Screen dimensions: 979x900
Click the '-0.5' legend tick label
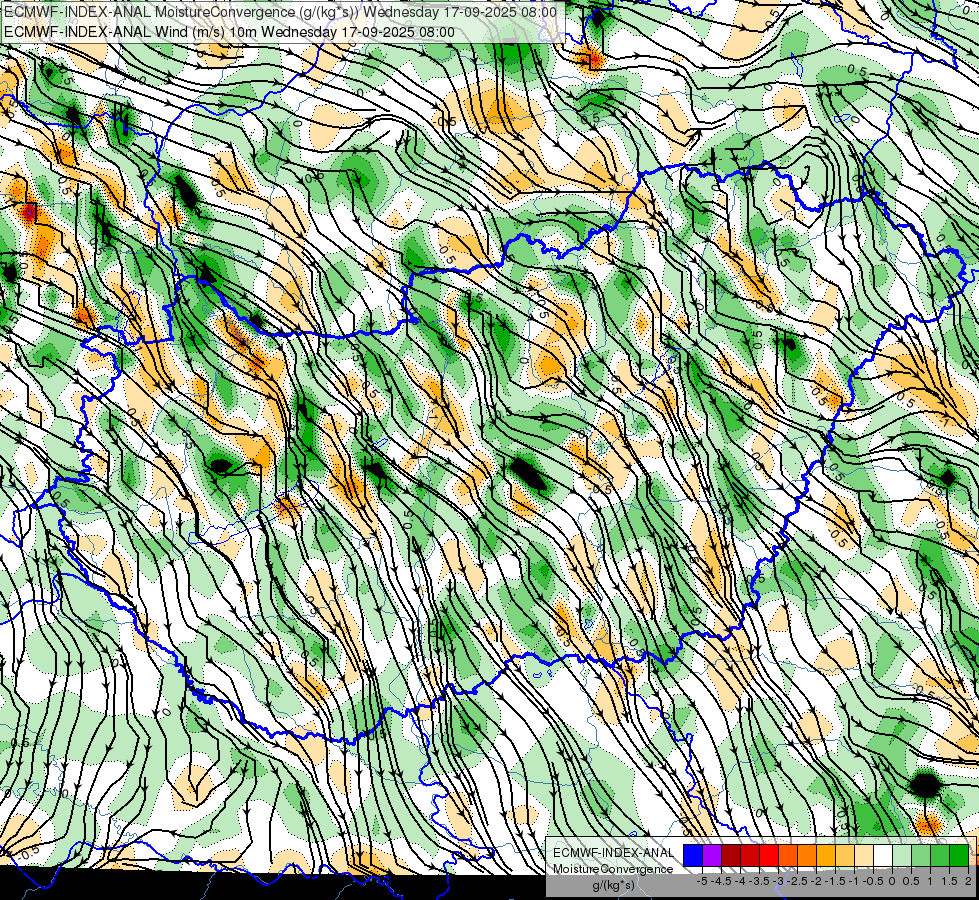pyautogui.click(x=873, y=881)
